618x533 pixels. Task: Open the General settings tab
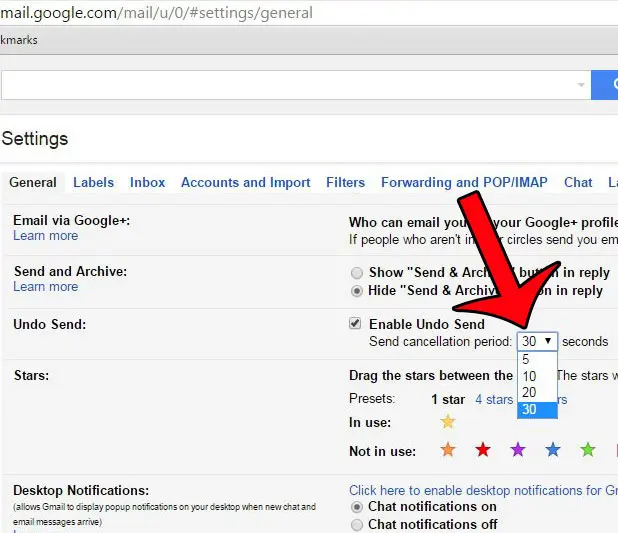pos(33,183)
